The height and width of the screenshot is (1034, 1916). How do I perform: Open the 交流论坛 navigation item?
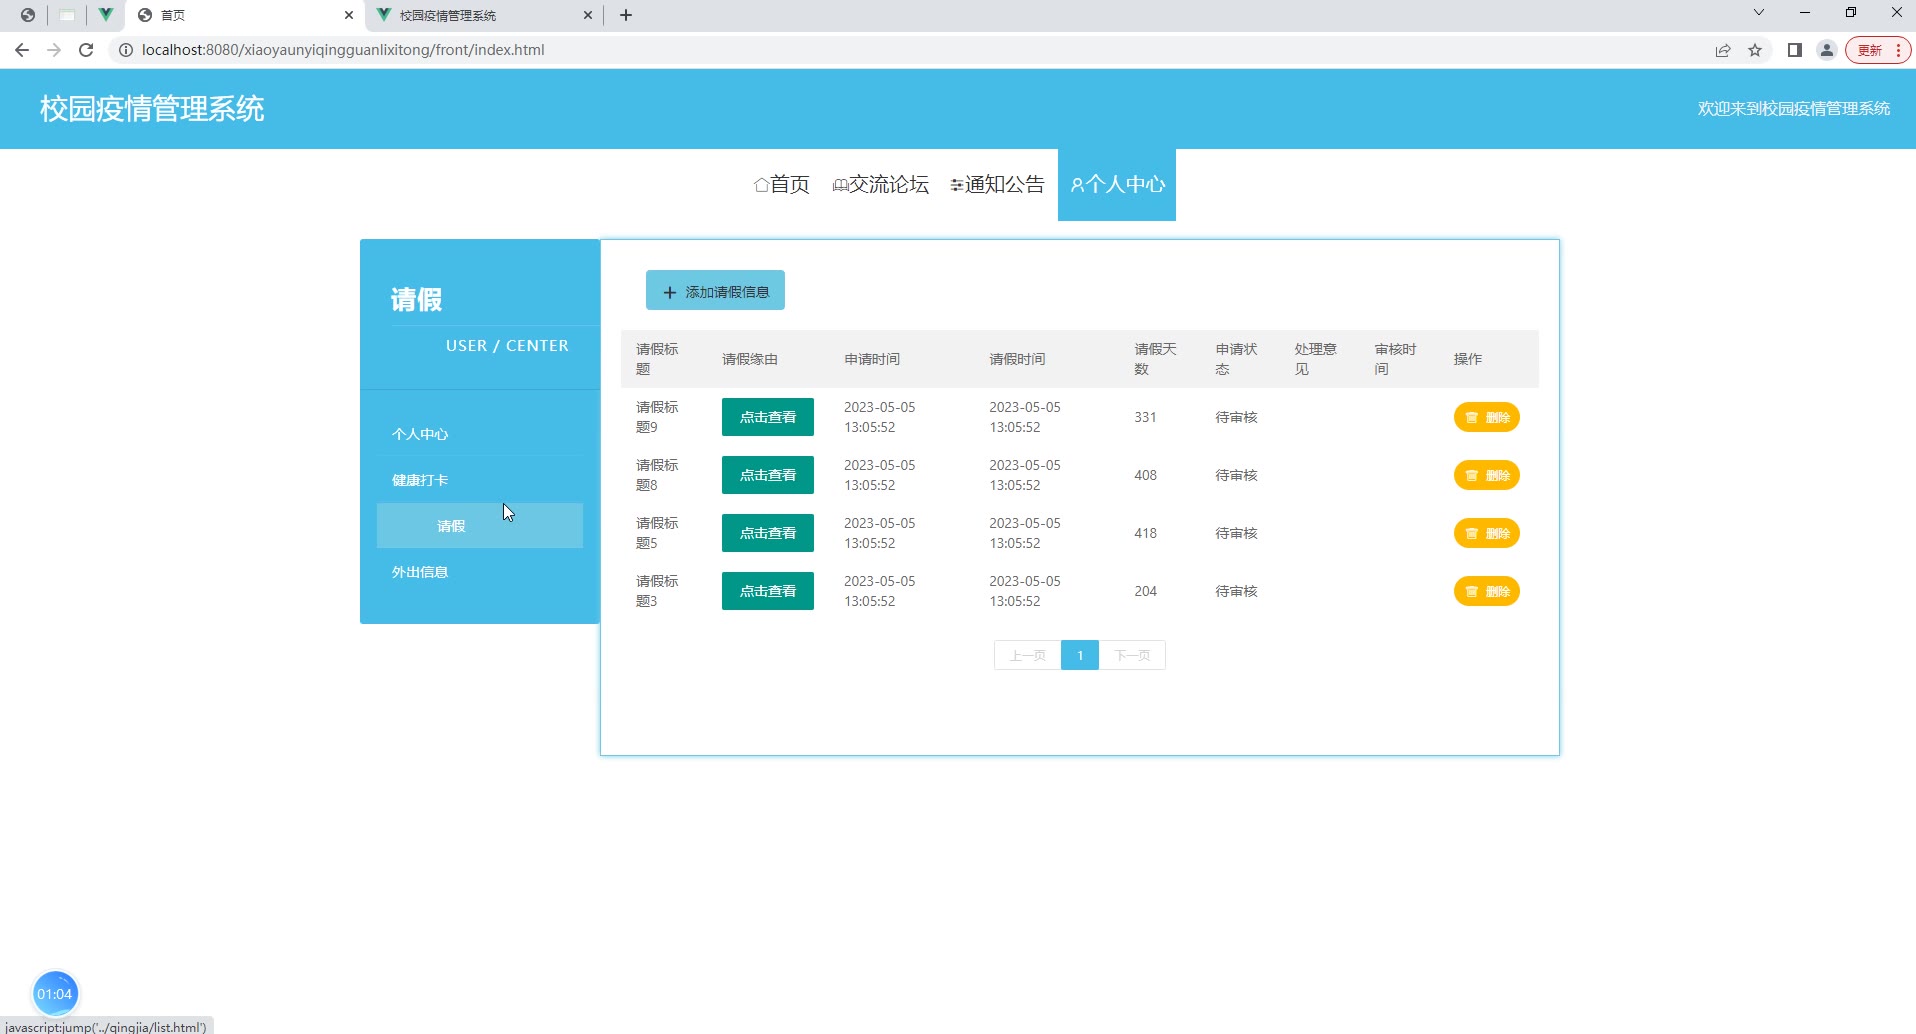(880, 185)
